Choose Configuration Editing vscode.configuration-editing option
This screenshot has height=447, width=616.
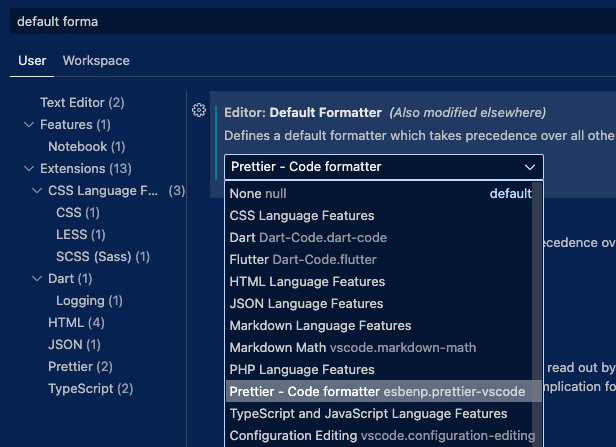[379, 435]
